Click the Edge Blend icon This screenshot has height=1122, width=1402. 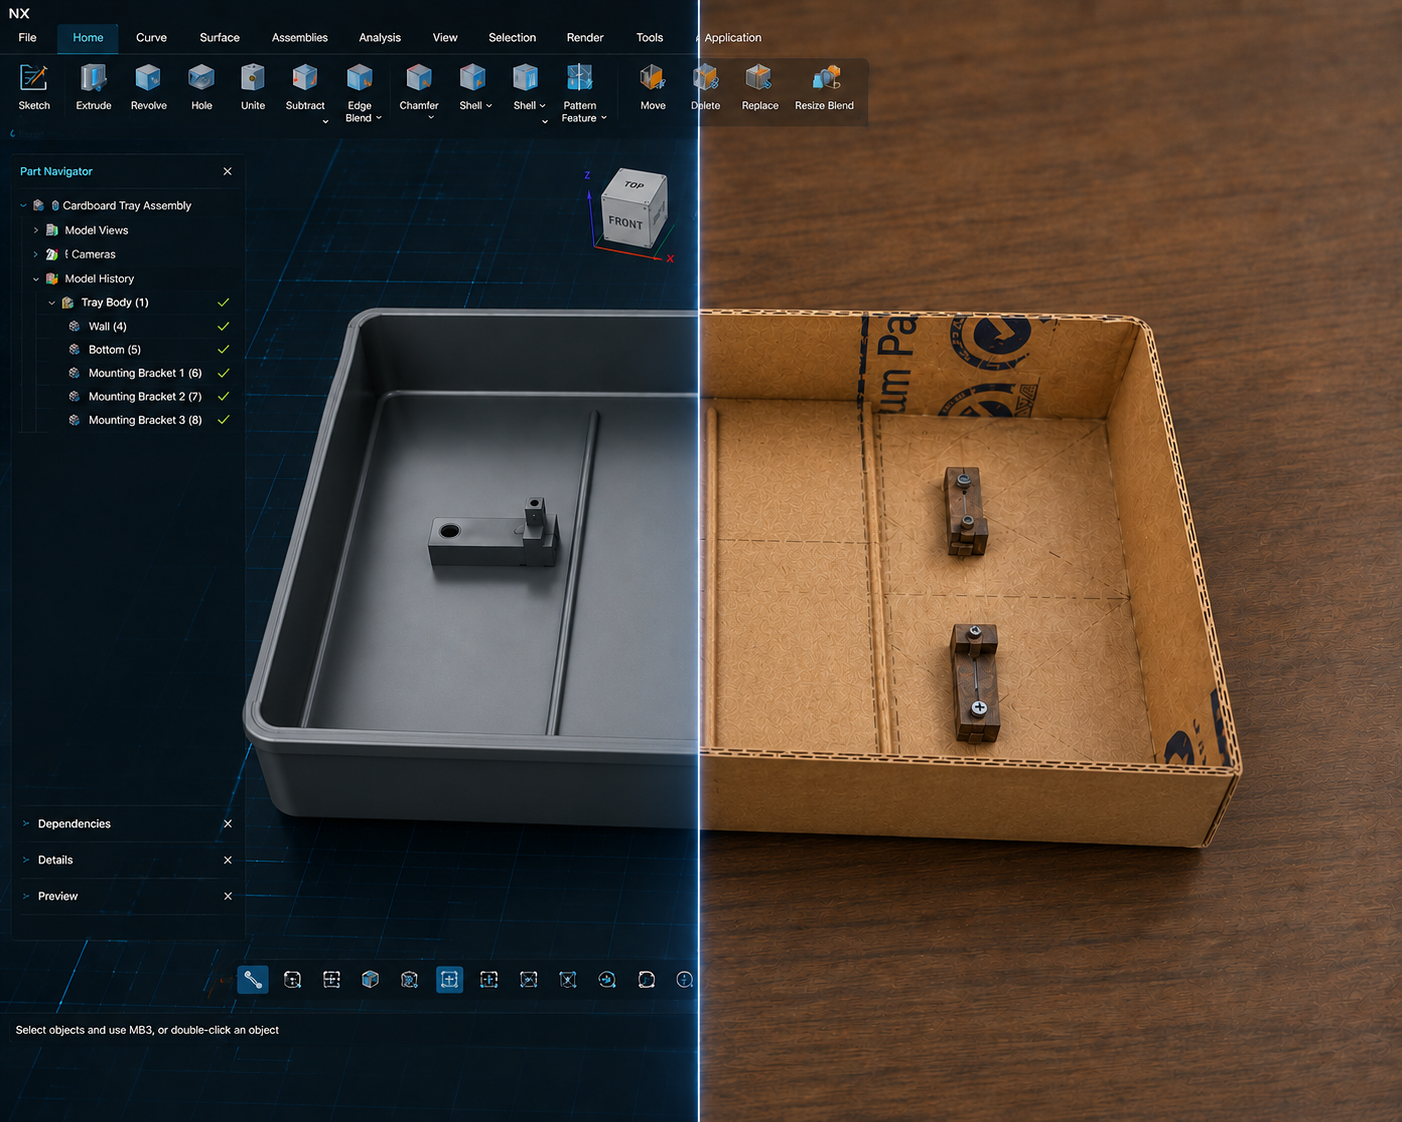coord(359,78)
